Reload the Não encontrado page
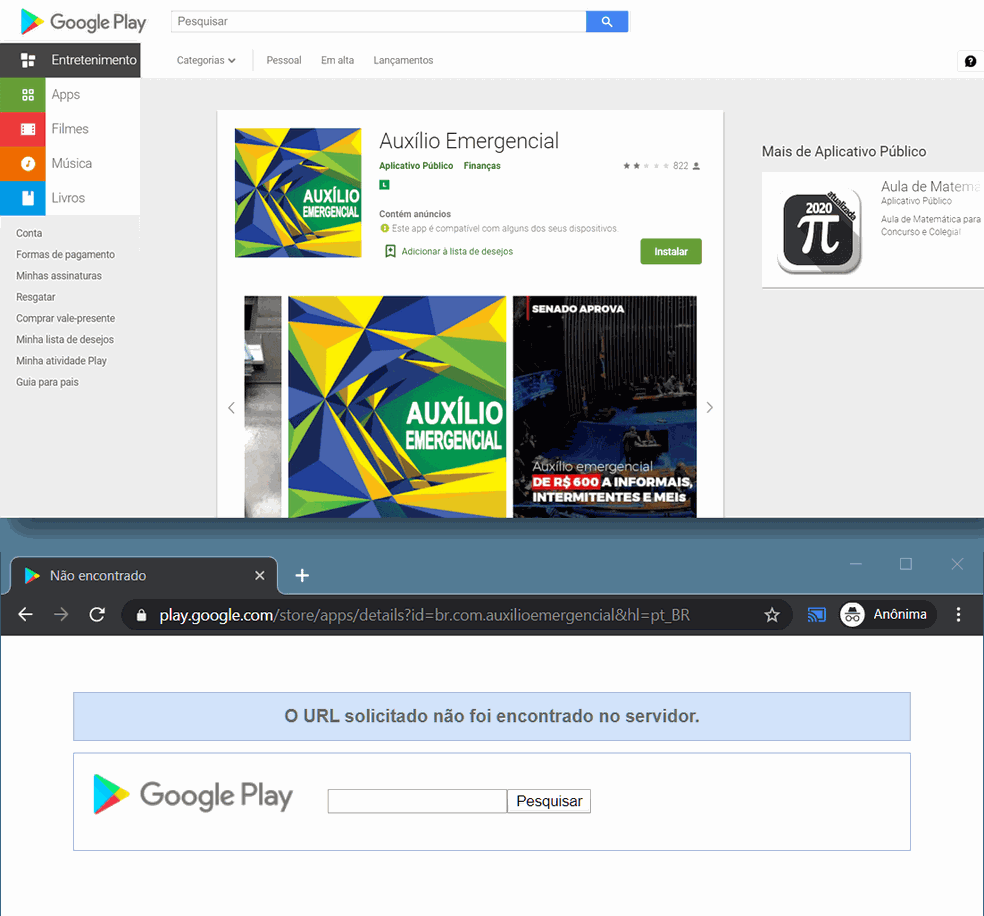The width and height of the screenshot is (984, 916). pyautogui.click(x=97, y=614)
